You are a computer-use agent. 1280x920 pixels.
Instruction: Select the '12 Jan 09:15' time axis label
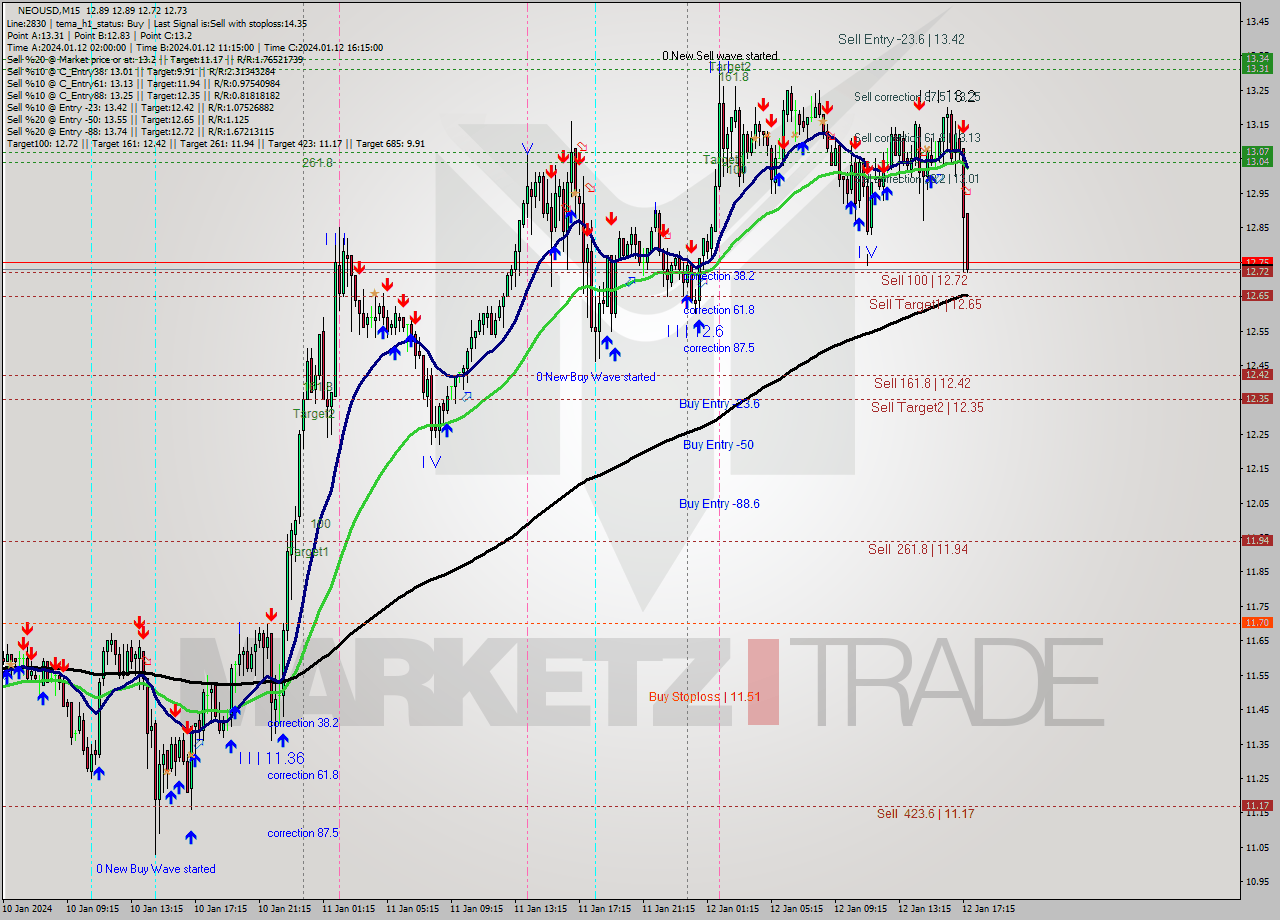(861, 909)
